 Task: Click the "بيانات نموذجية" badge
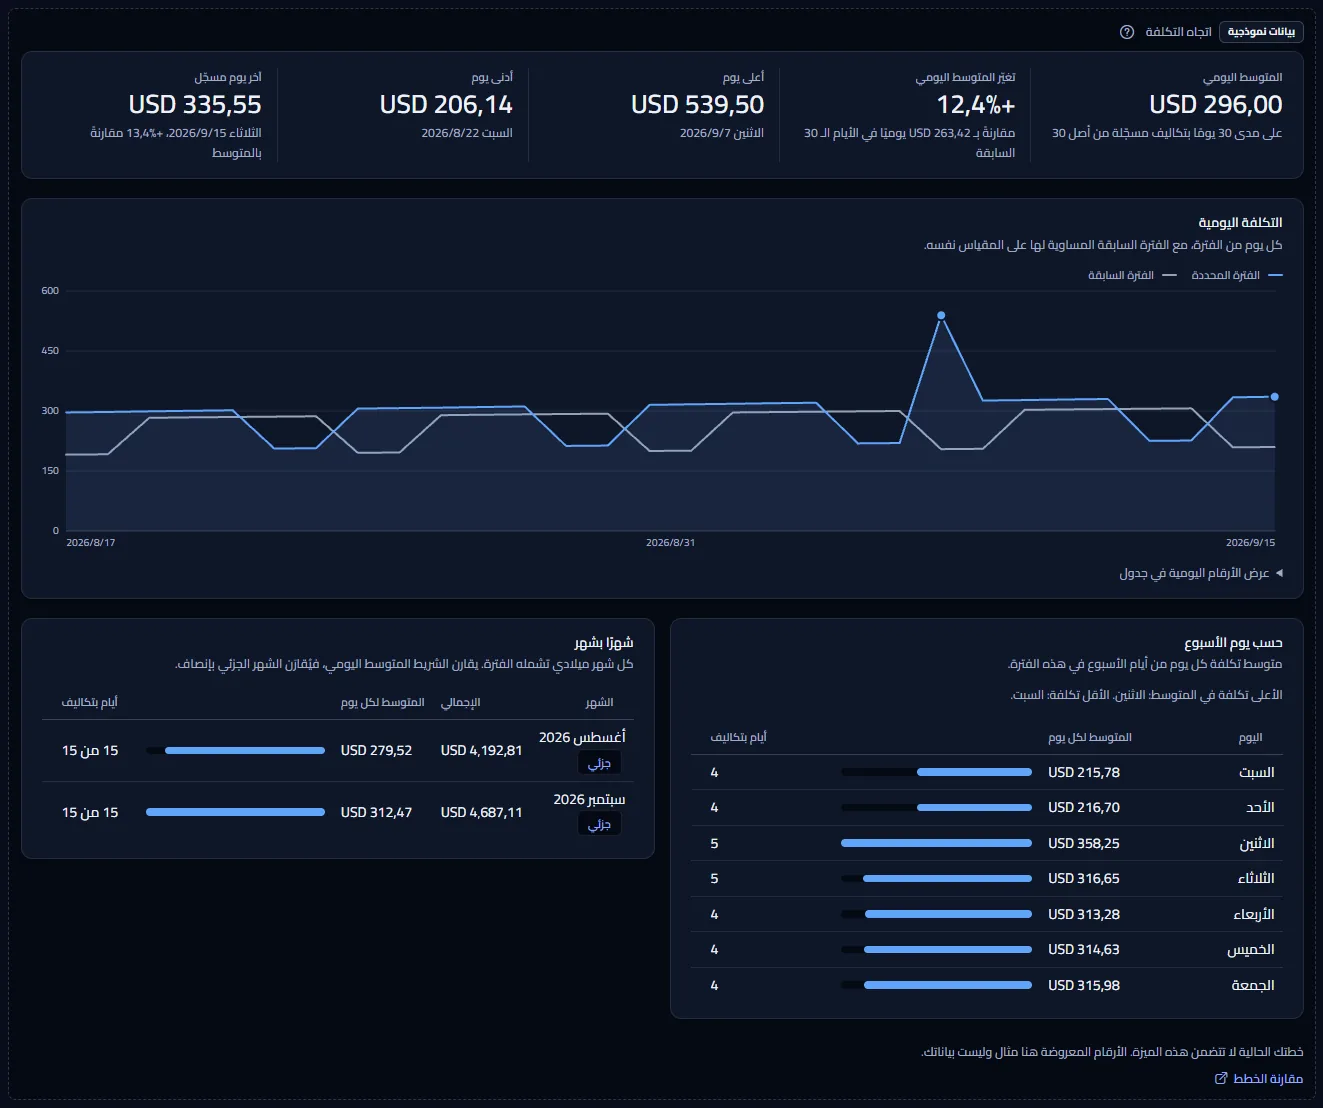[x=1261, y=32]
